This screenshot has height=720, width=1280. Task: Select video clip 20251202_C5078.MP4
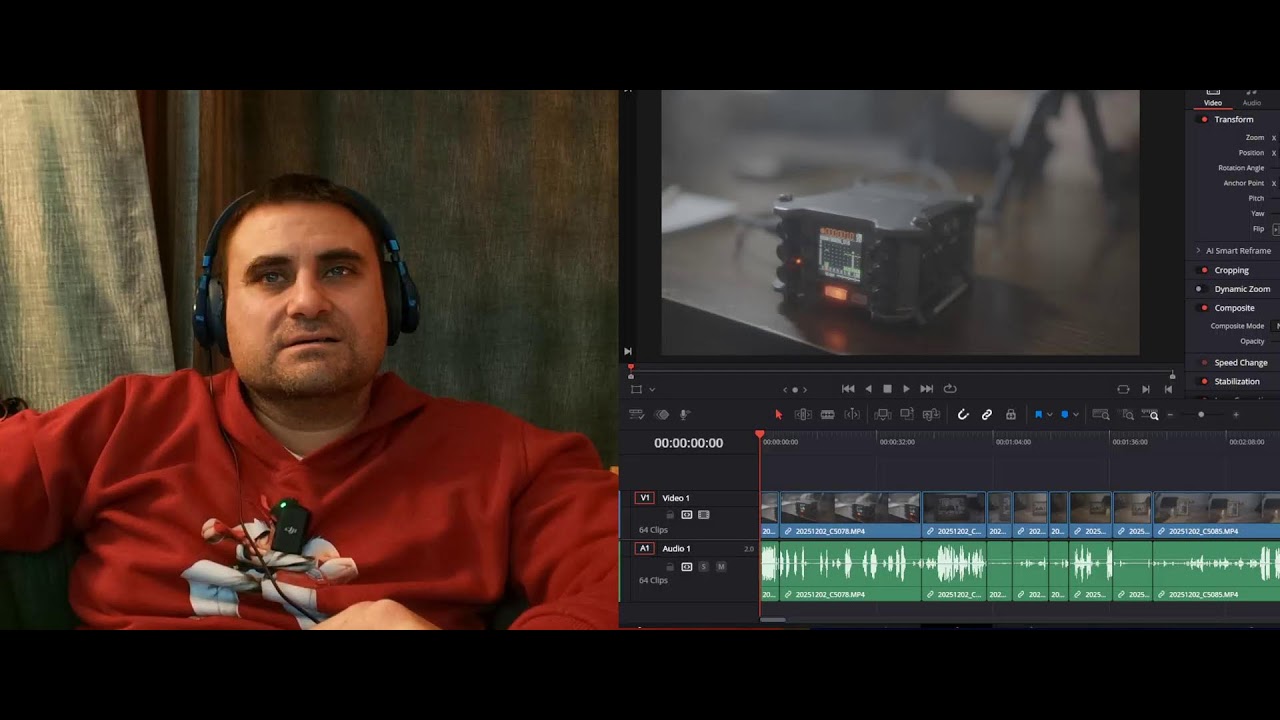pos(850,514)
